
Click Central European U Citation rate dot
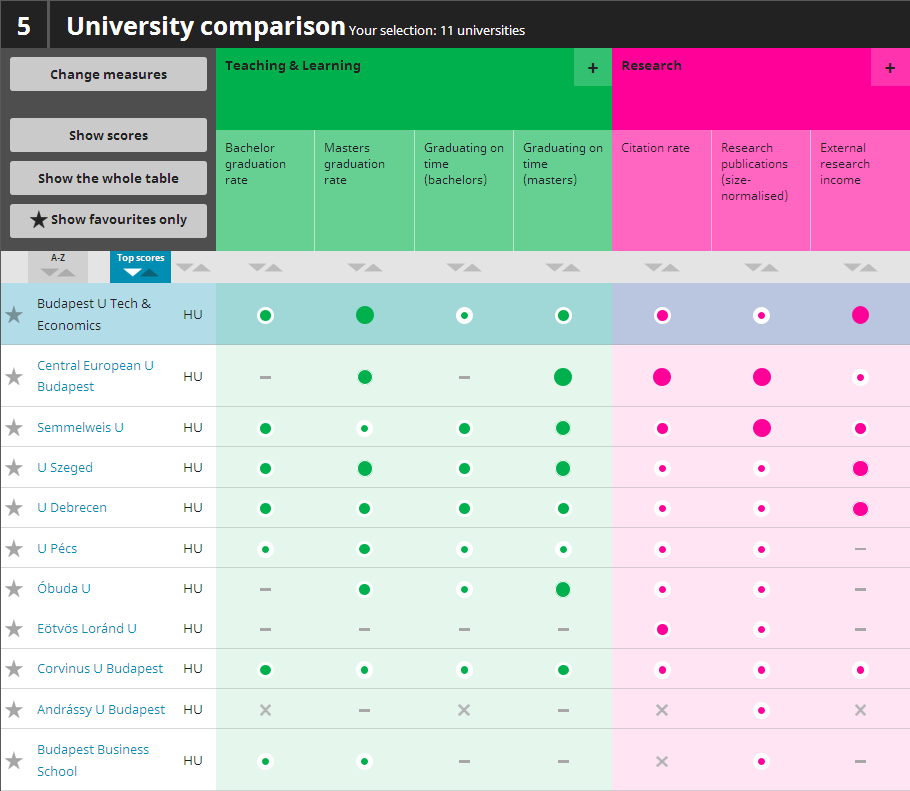pos(662,377)
